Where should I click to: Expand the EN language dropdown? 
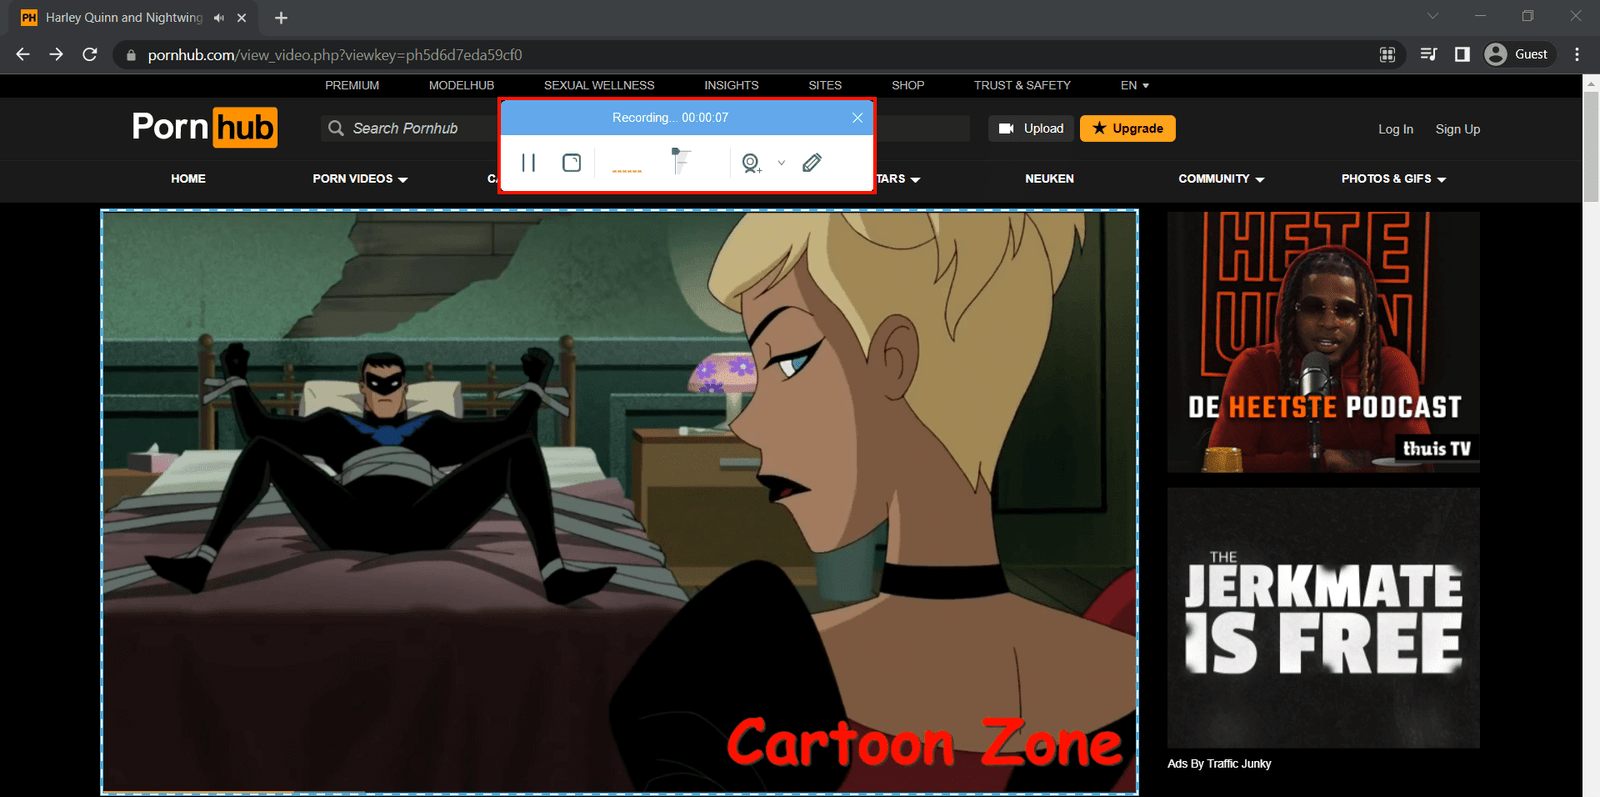(x=1134, y=85)
